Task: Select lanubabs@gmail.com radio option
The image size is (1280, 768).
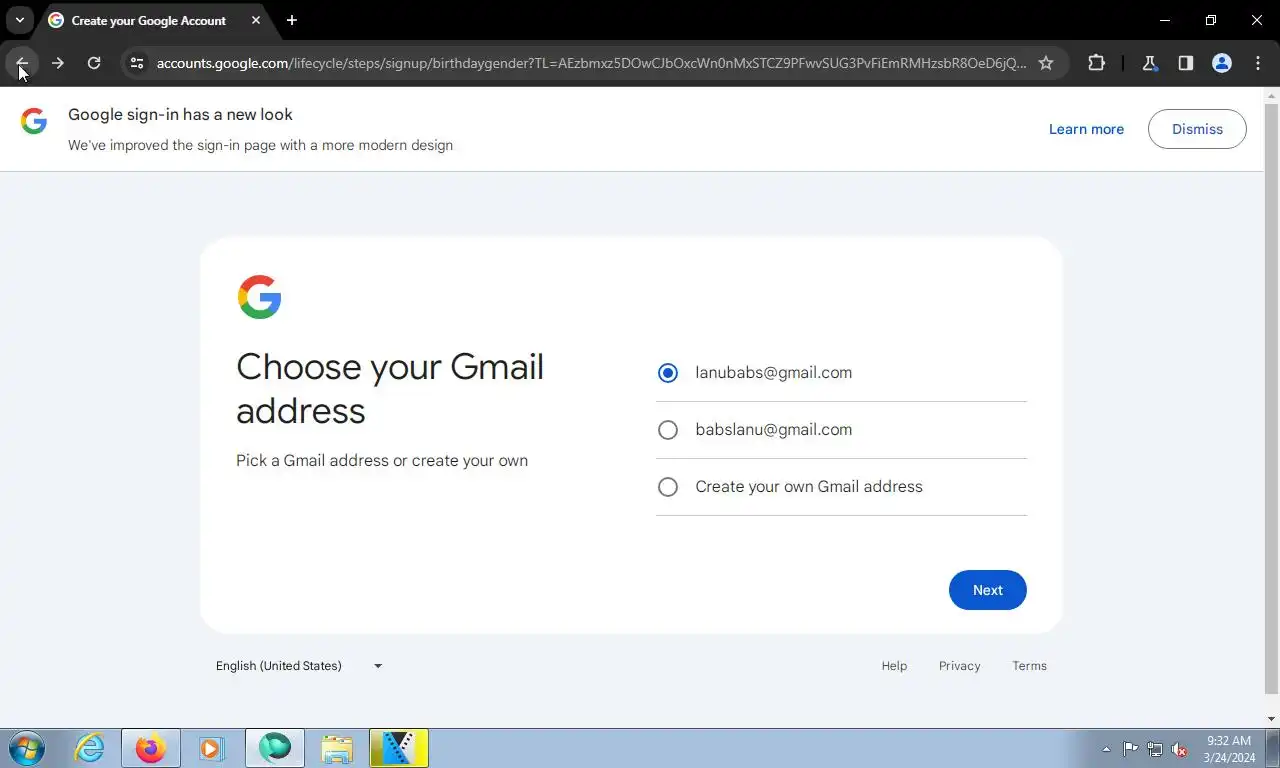Action: 668,373
